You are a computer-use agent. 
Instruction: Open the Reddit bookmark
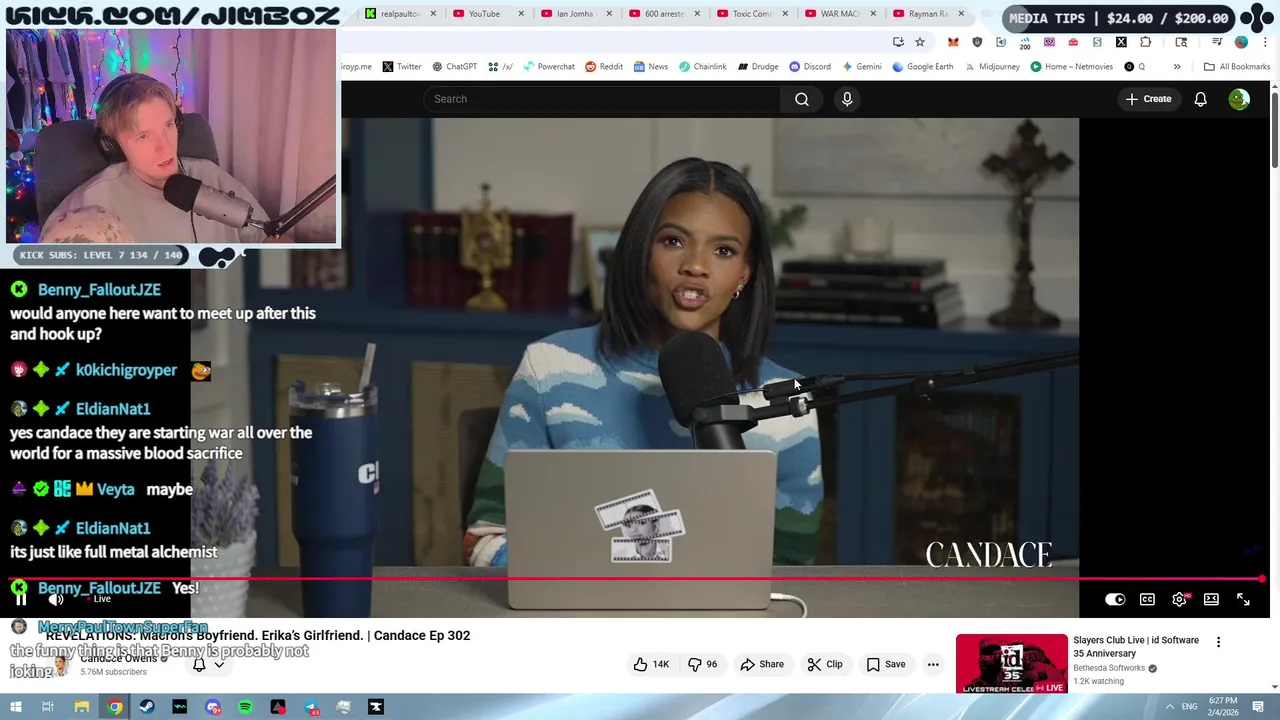[x=604, y=67]
